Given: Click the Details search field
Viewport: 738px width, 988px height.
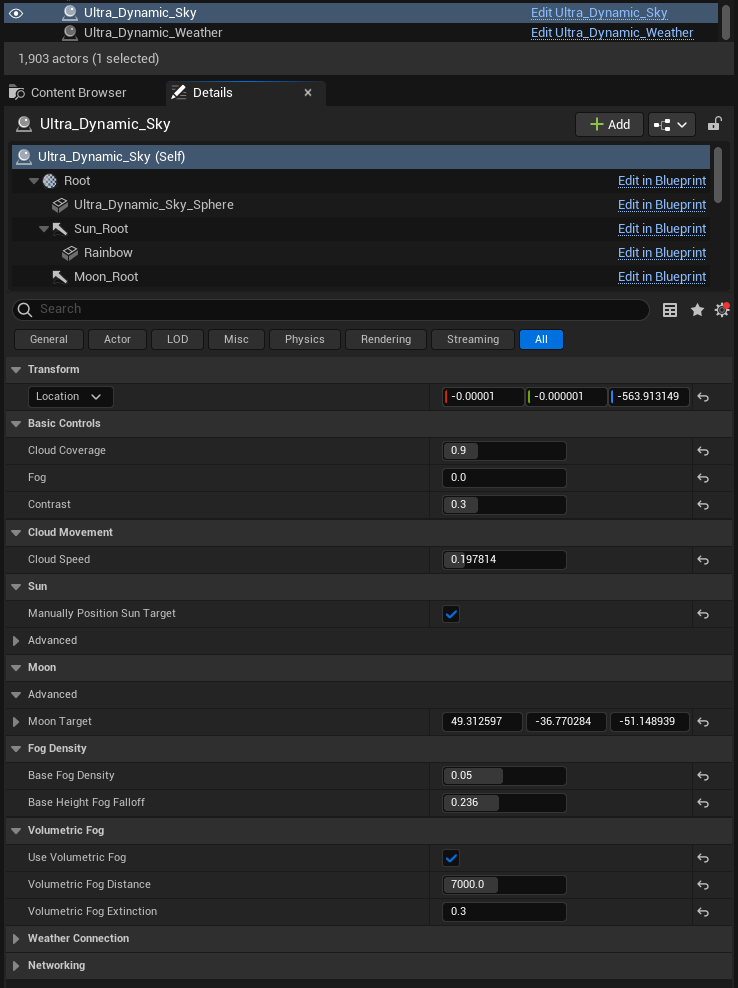Looking at the screenshot, I should (x=330, y=310).
